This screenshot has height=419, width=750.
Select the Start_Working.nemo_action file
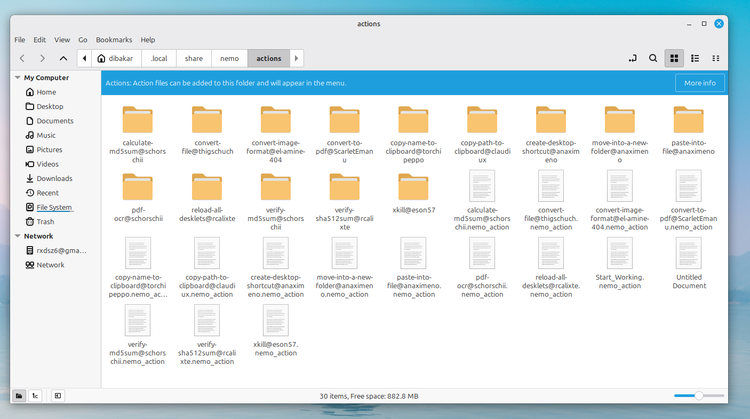pyautogui.click(x=620, y=263)
